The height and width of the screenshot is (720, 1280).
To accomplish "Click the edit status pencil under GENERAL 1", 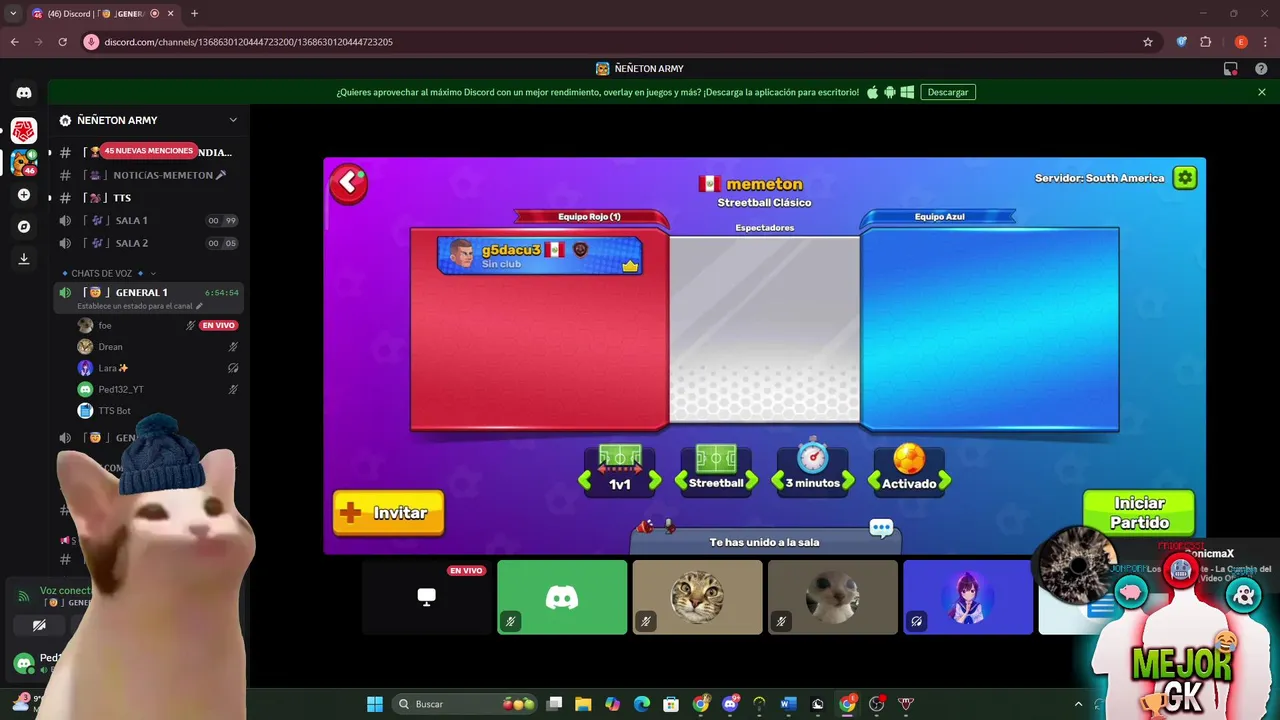I will pyautogui.click(x=199, y=306).
